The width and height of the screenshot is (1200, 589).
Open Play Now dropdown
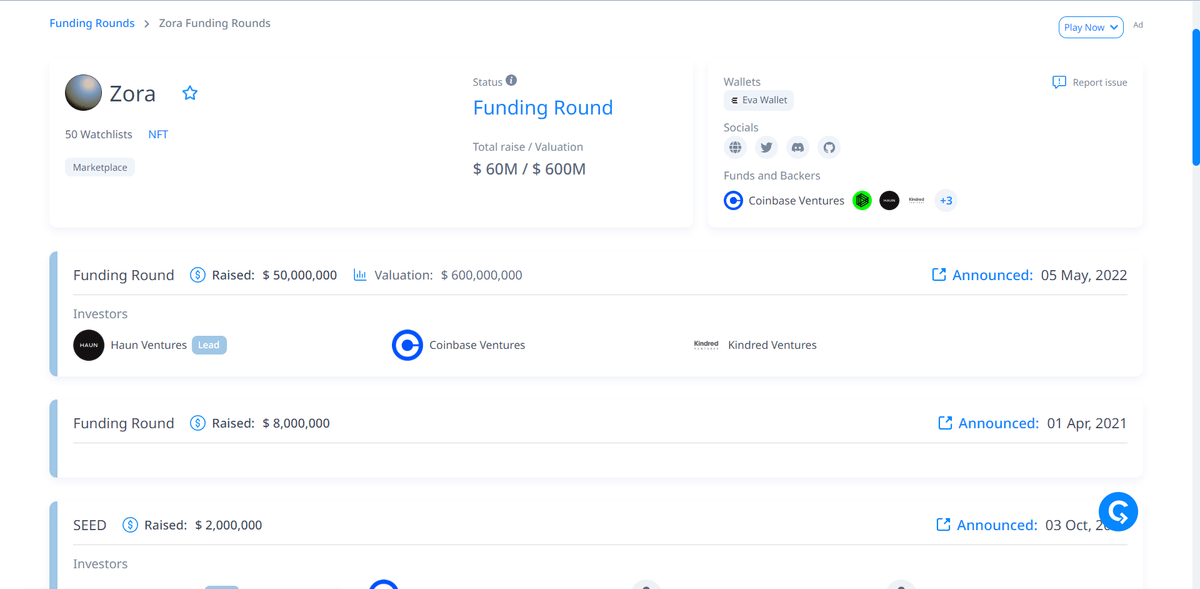coord(1090,27)
